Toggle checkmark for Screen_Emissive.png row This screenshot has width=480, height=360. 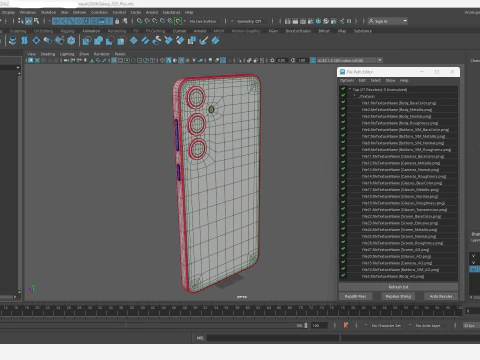pos(343,223)
